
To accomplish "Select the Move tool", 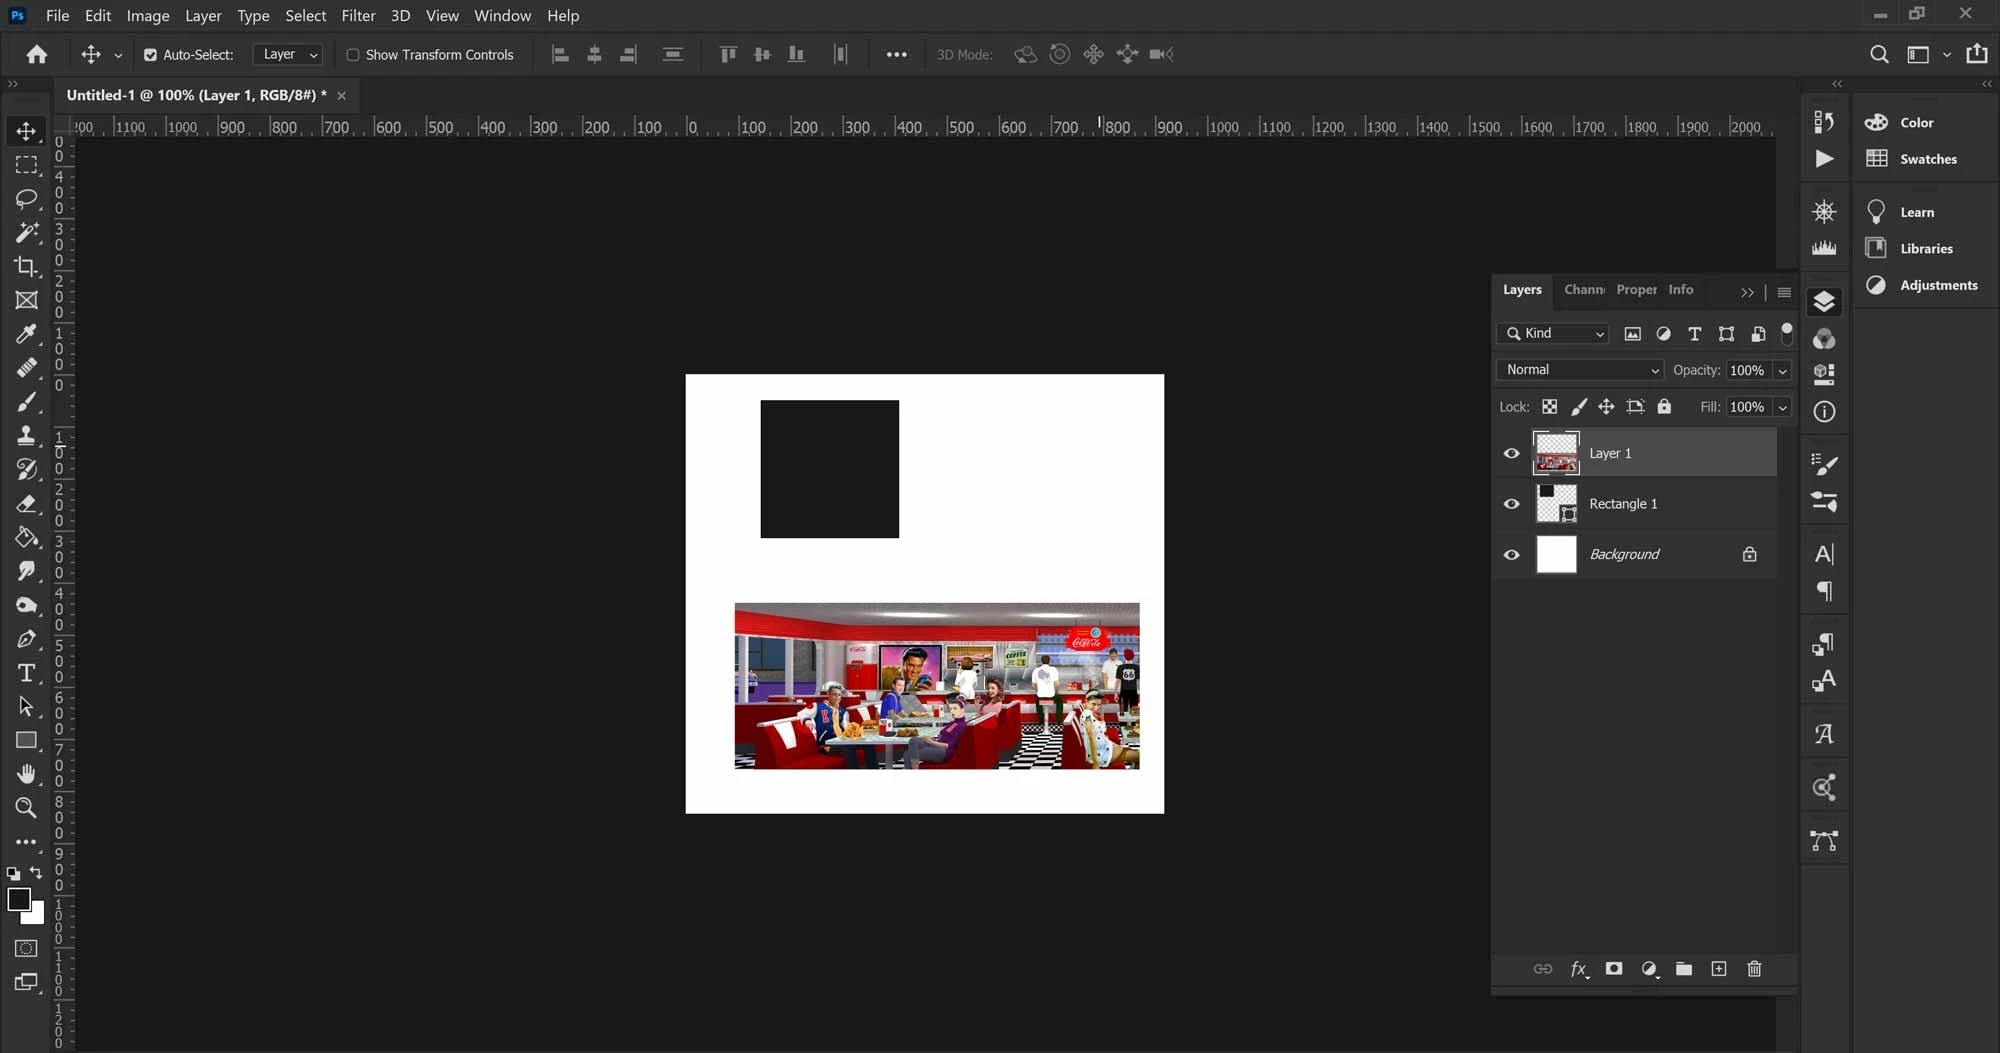I will (27, 131).
